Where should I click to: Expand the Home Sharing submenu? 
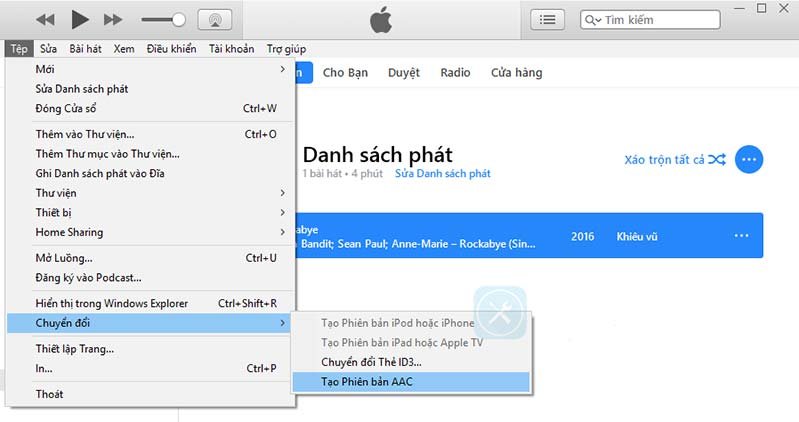[150, 232]
